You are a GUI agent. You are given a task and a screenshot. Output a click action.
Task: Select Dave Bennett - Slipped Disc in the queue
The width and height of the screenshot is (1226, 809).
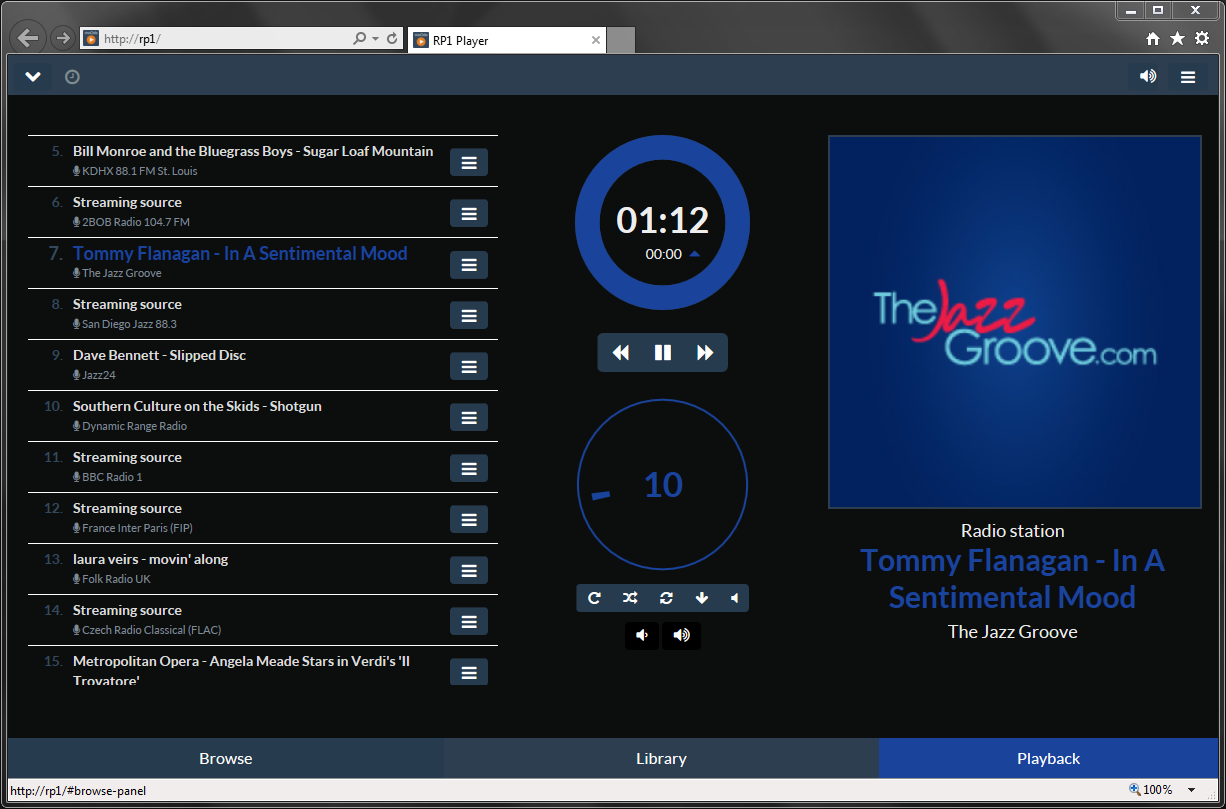[159, 355]
